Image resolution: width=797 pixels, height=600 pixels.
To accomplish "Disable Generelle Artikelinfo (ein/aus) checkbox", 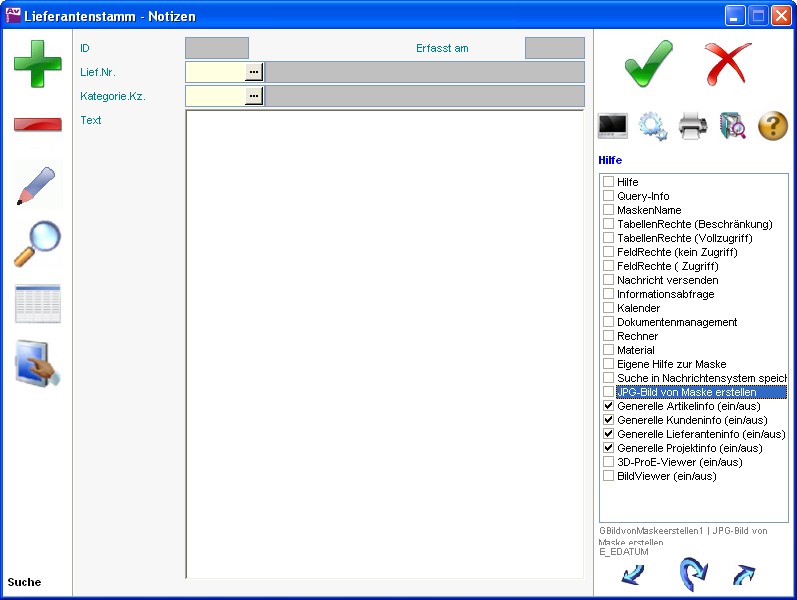I will (608, 407).
